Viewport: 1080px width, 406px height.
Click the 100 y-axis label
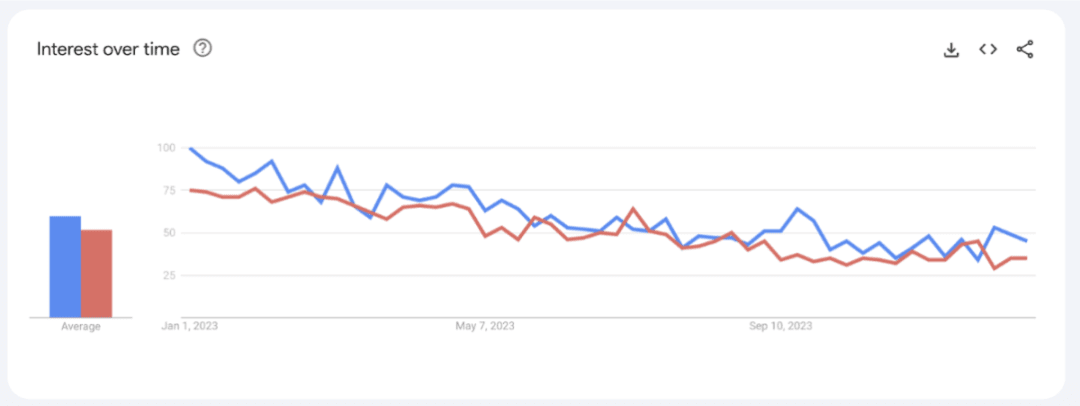point(165,149)
